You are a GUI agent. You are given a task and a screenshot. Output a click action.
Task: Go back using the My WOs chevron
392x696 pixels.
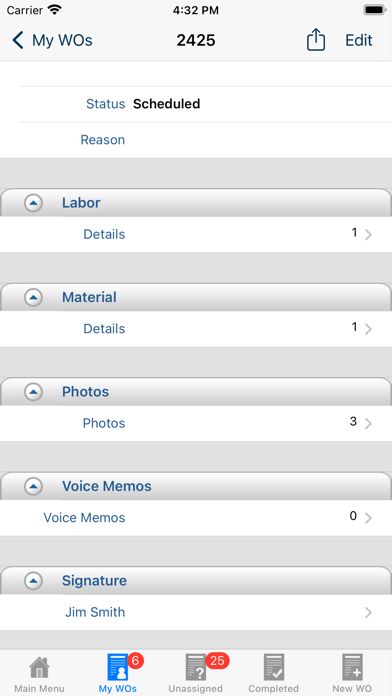[18, 40]
